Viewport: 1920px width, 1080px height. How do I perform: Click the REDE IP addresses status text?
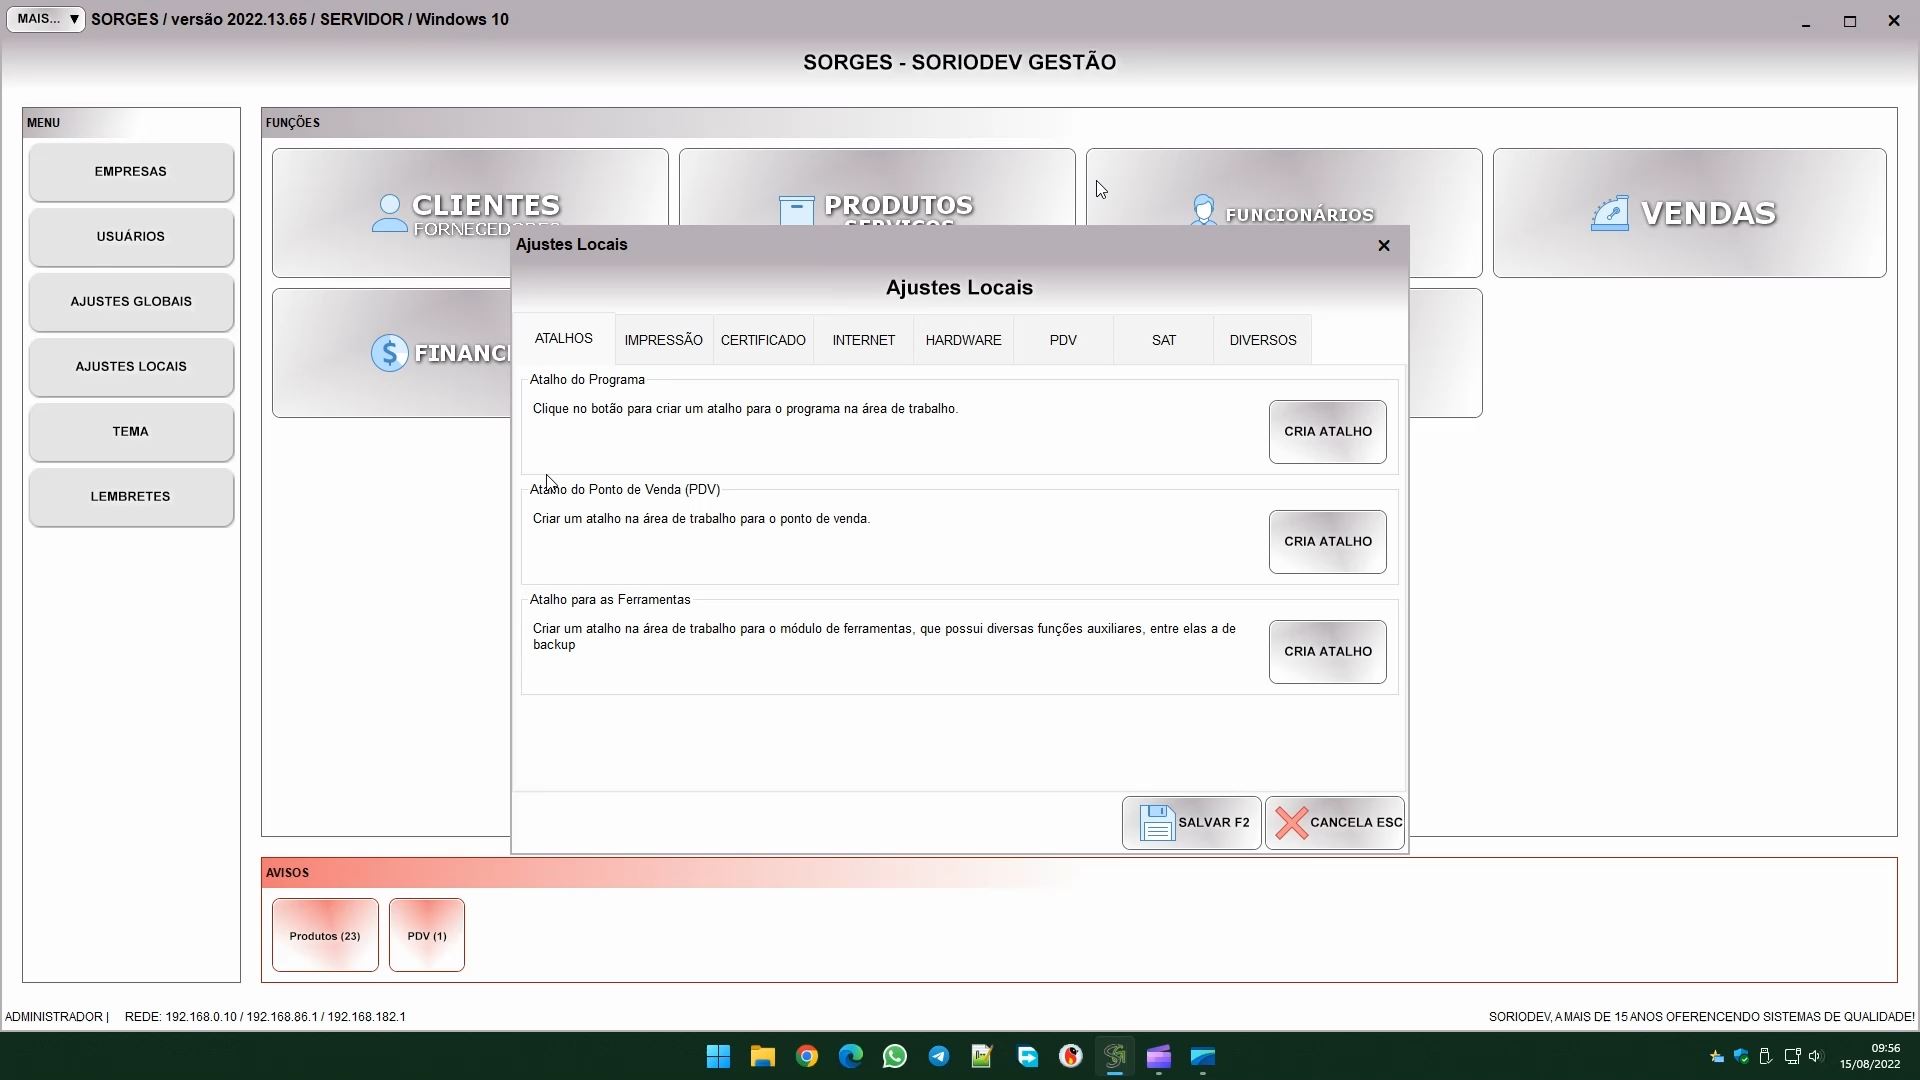coord(265,1017)
